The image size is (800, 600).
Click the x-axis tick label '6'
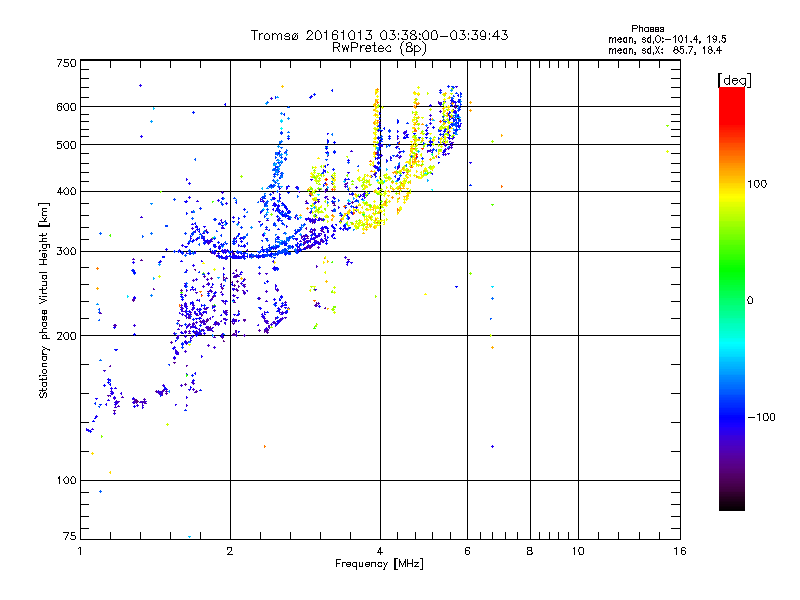pyautogui.click(x=467, y=551)
